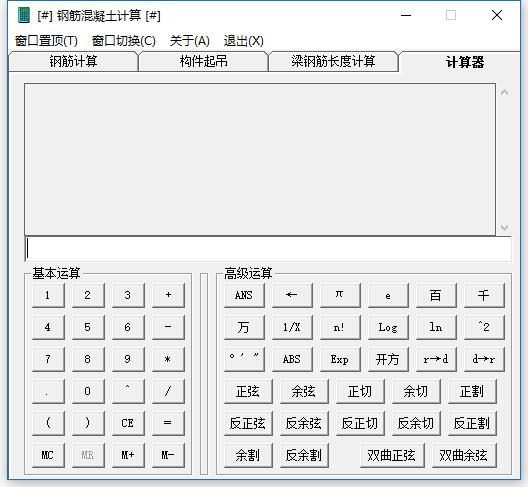Click the power caret key
This screenshot has width=528, height=487.
128,391
